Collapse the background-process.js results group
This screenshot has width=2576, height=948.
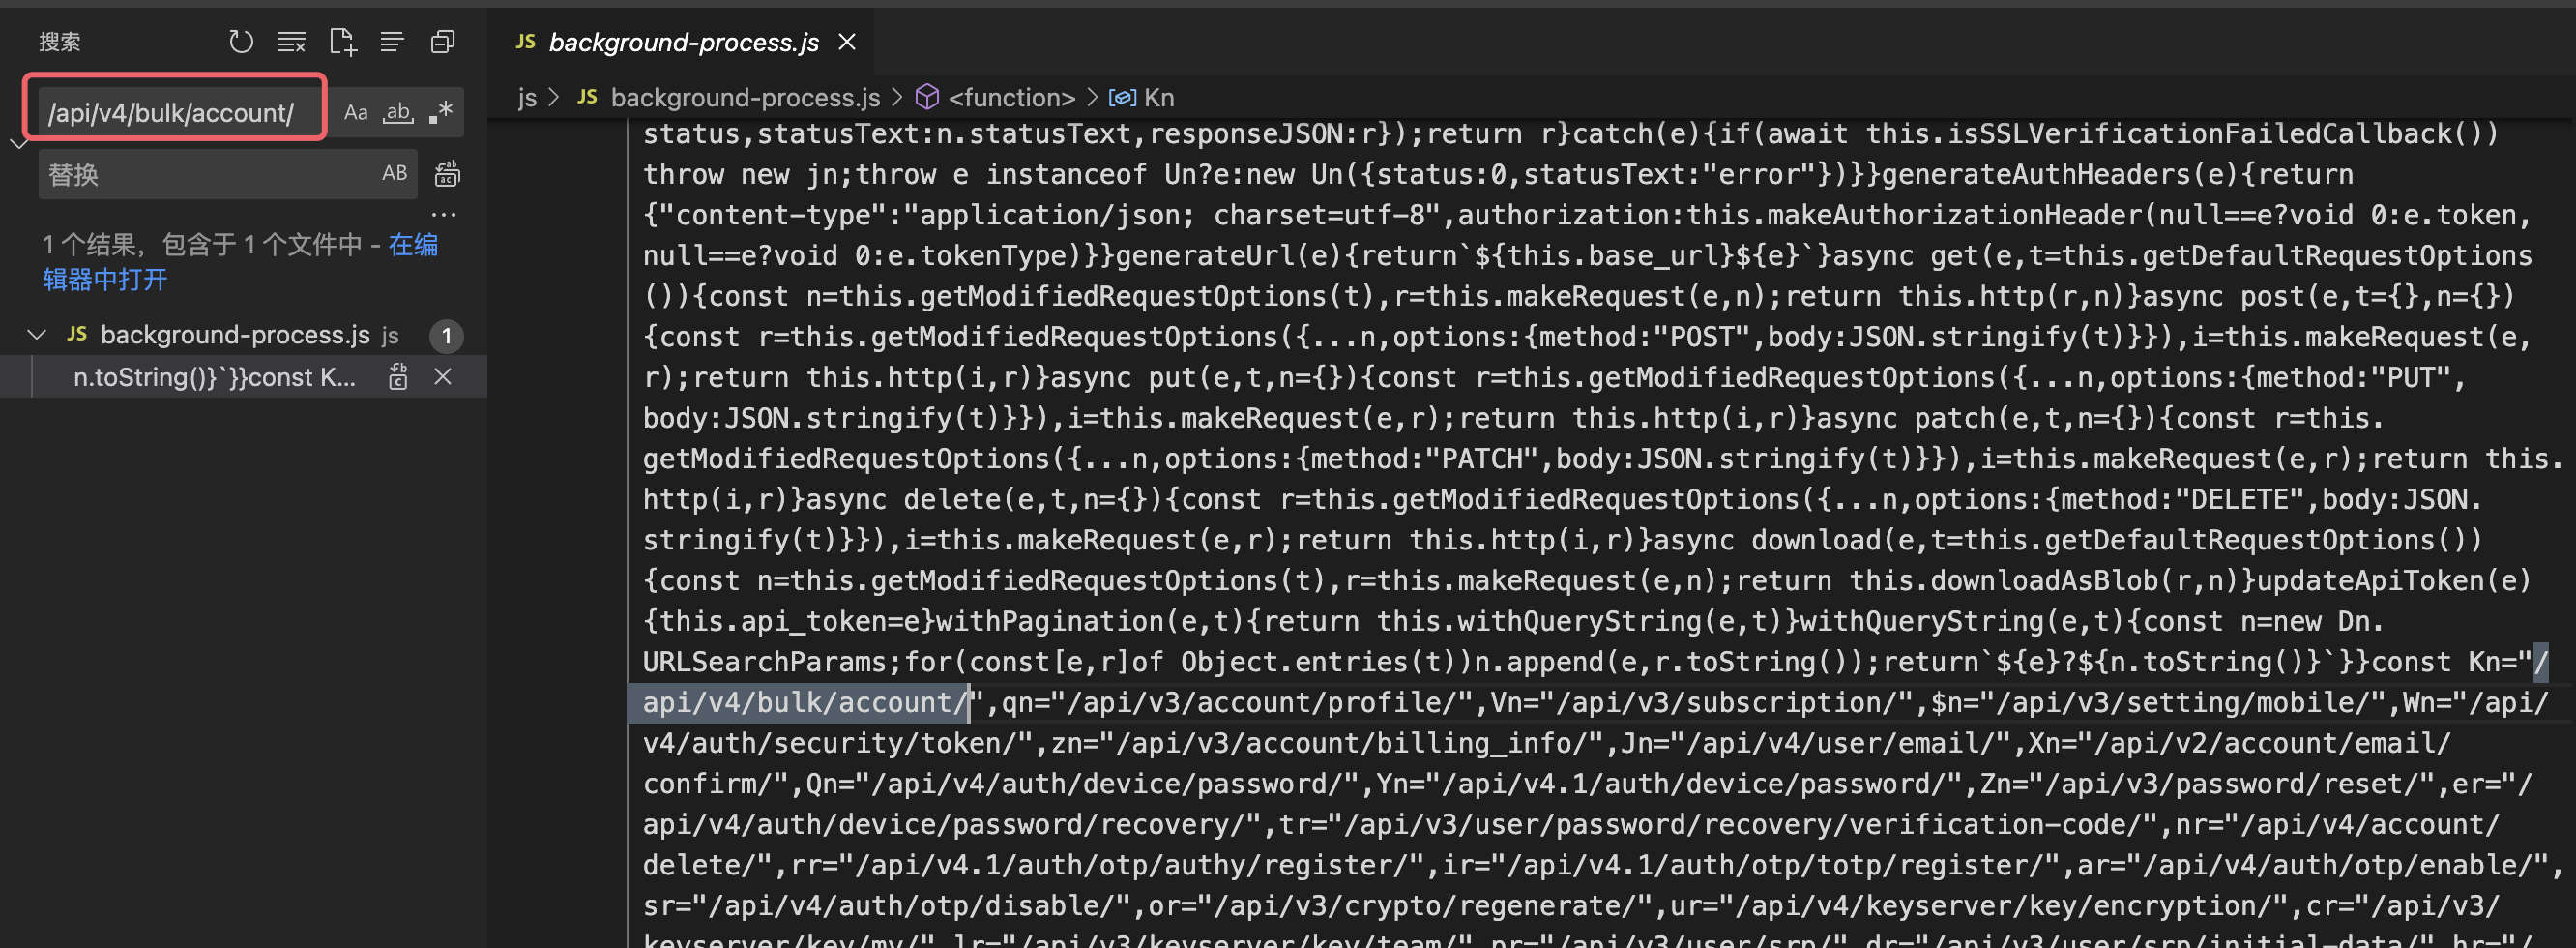click(37, 335)
